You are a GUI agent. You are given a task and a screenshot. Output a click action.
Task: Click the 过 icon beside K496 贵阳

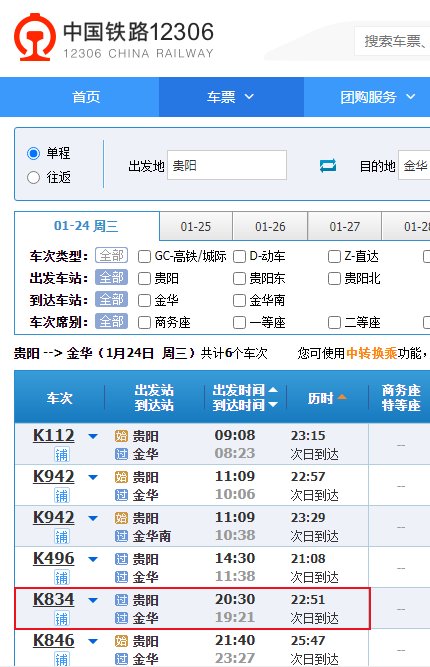121,559
